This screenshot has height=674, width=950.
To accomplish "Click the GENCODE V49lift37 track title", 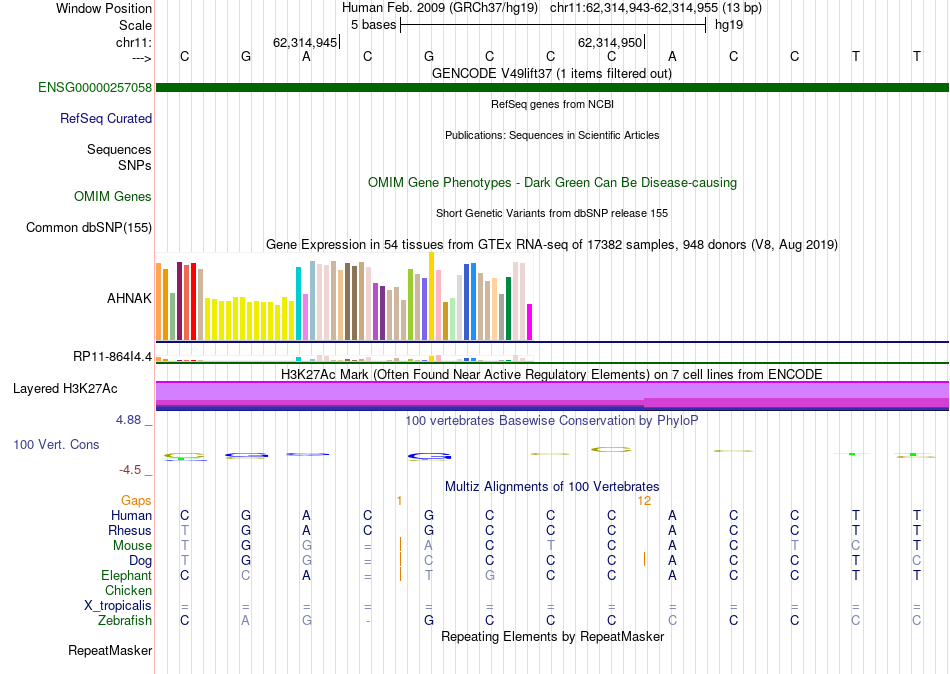I will click(551, 73).
